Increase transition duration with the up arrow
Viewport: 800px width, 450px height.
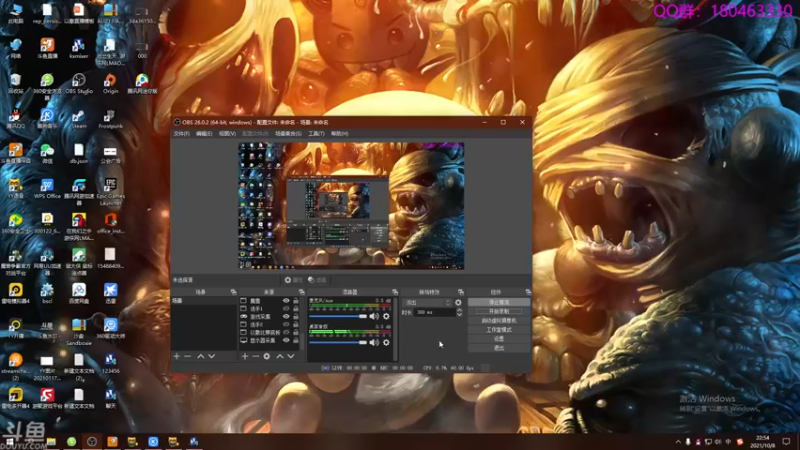click(x=459, y=310)
